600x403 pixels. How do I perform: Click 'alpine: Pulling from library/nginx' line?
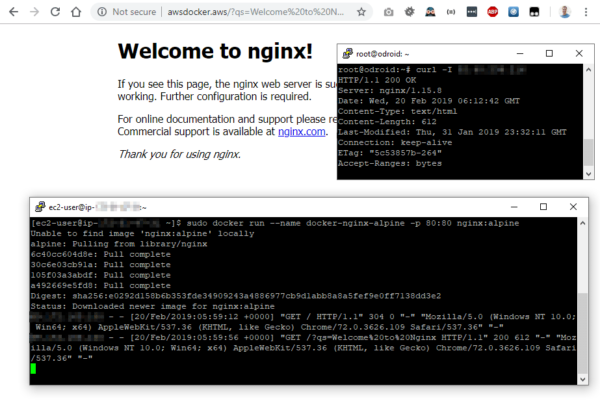[119, 244]
